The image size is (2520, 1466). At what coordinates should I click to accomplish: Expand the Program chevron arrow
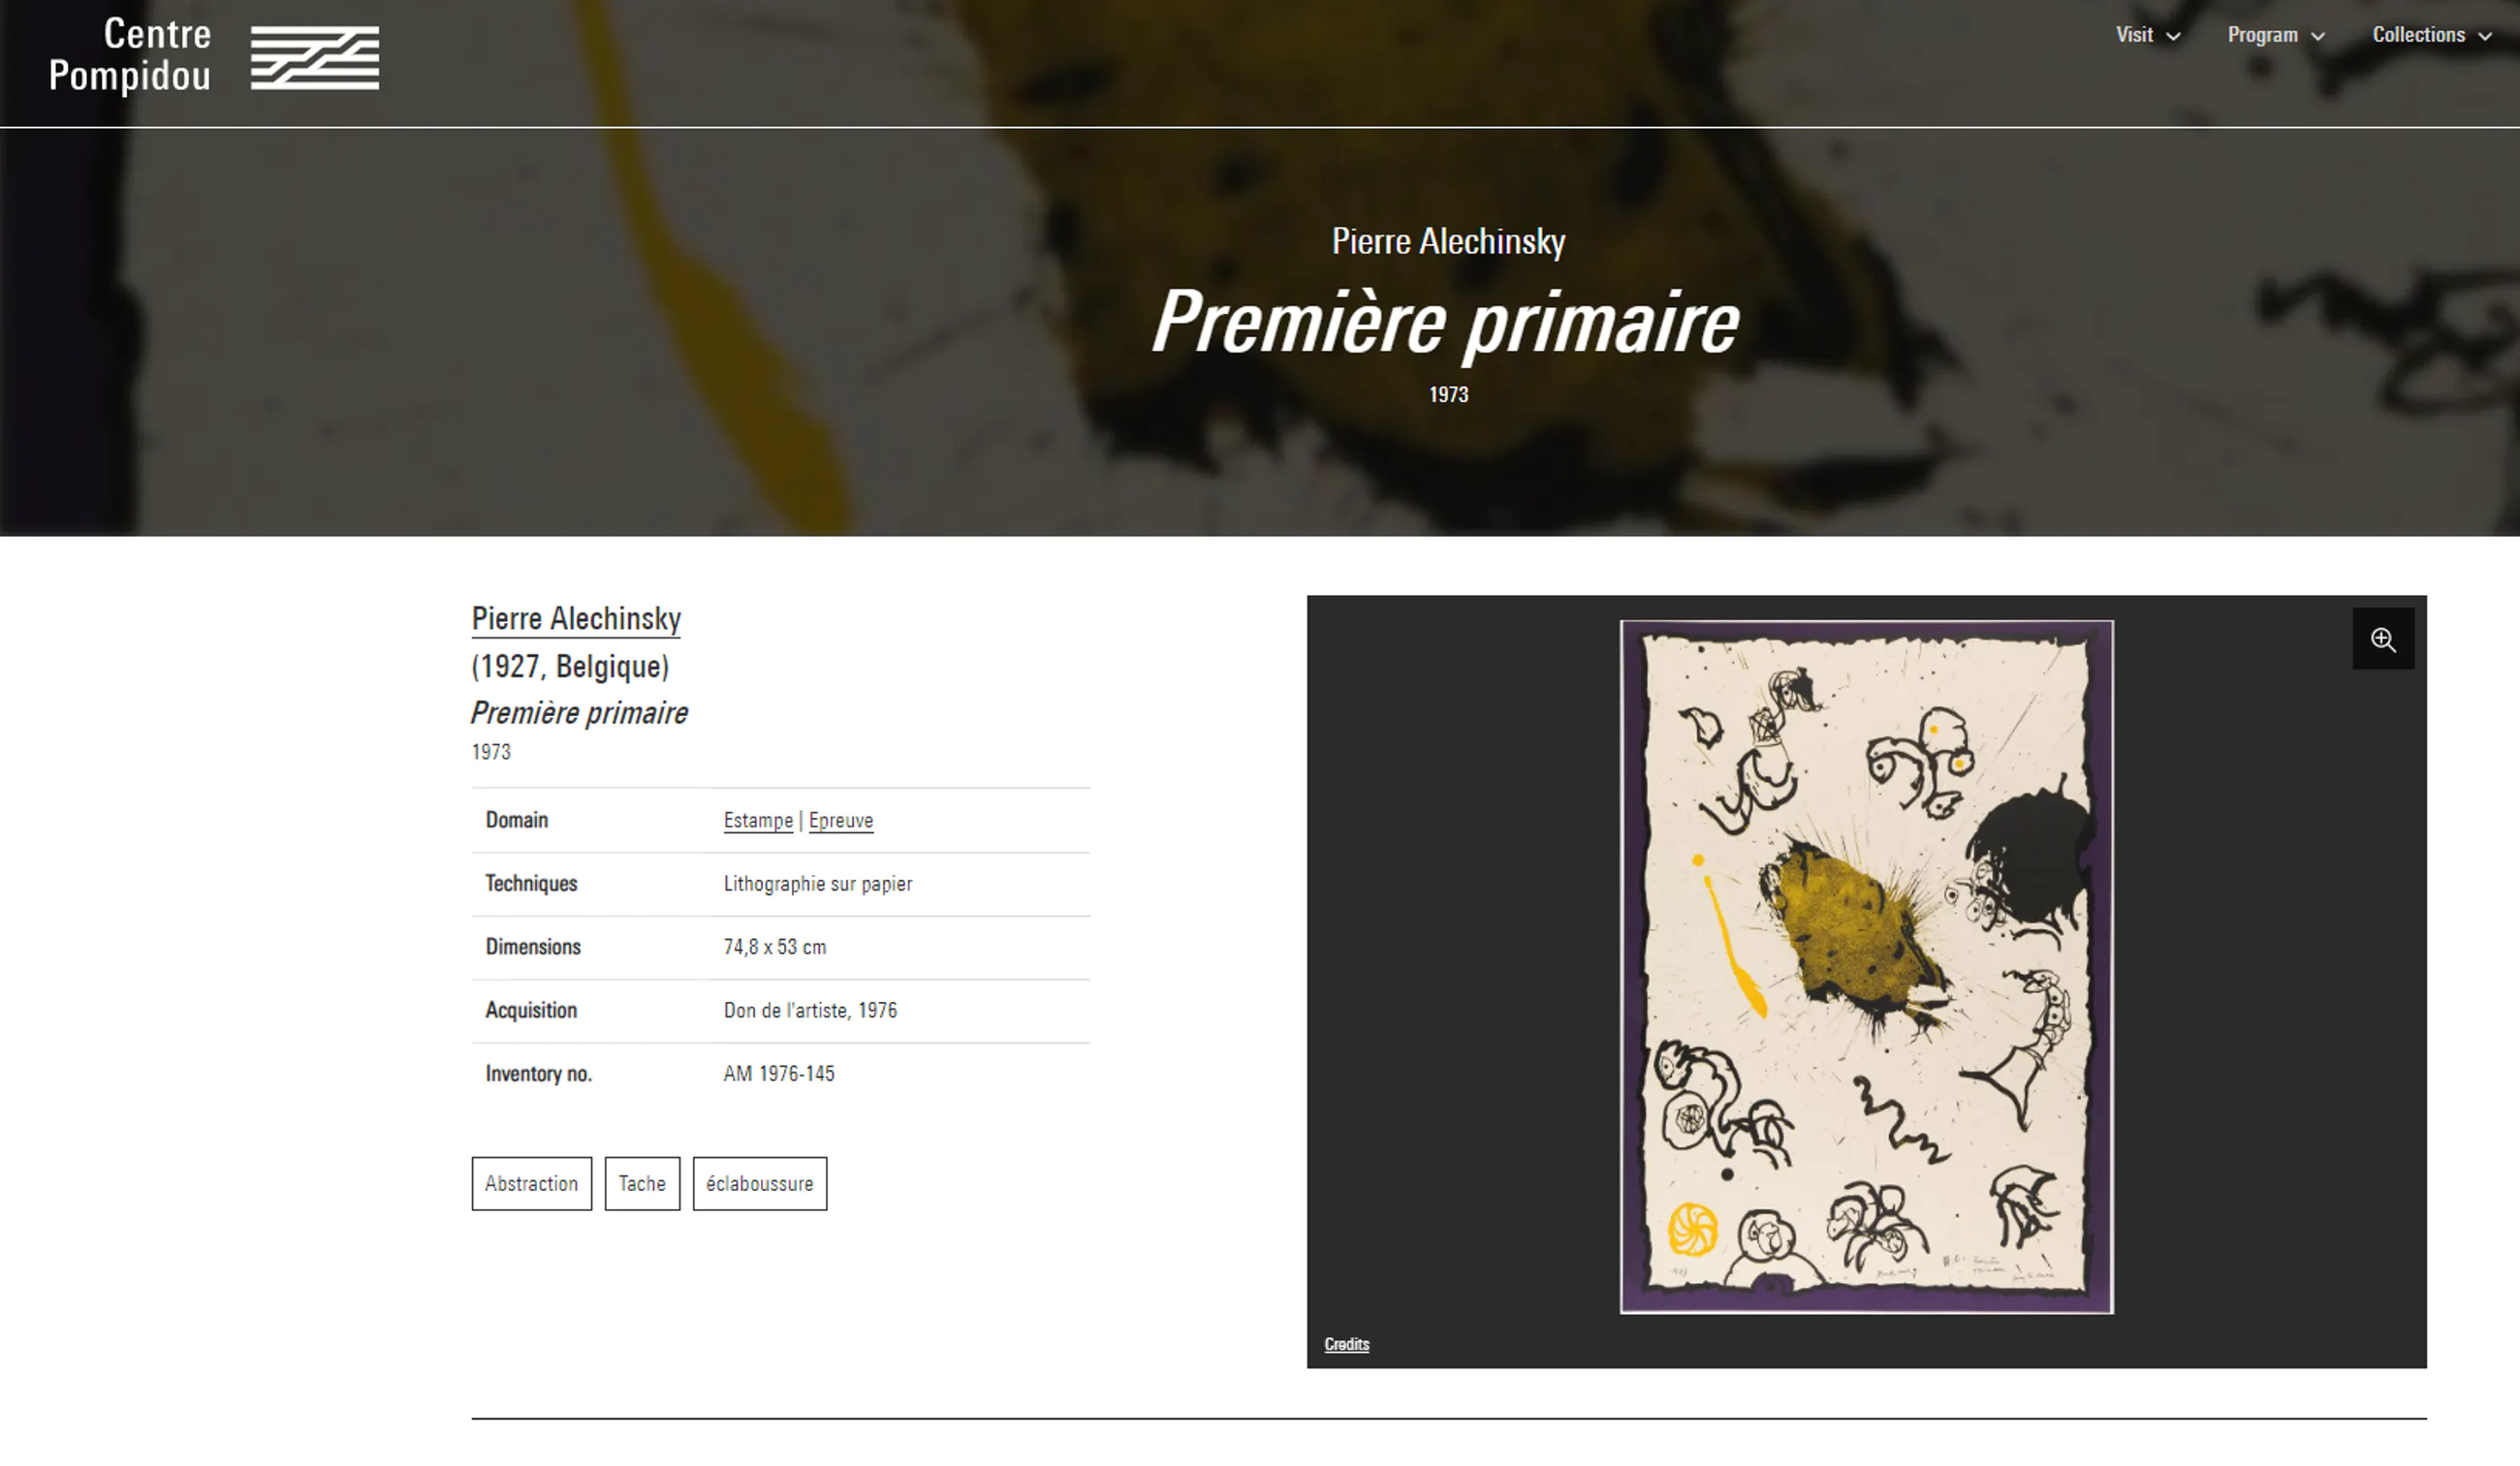(2318, 37)
